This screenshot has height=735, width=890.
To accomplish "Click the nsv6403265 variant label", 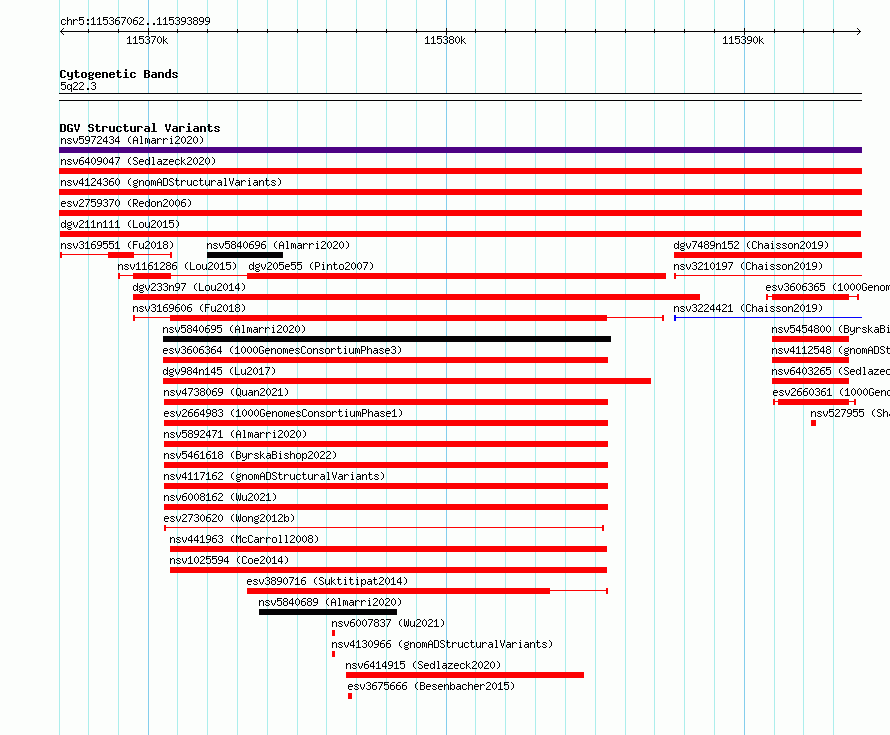I will (x=830, y=371).
